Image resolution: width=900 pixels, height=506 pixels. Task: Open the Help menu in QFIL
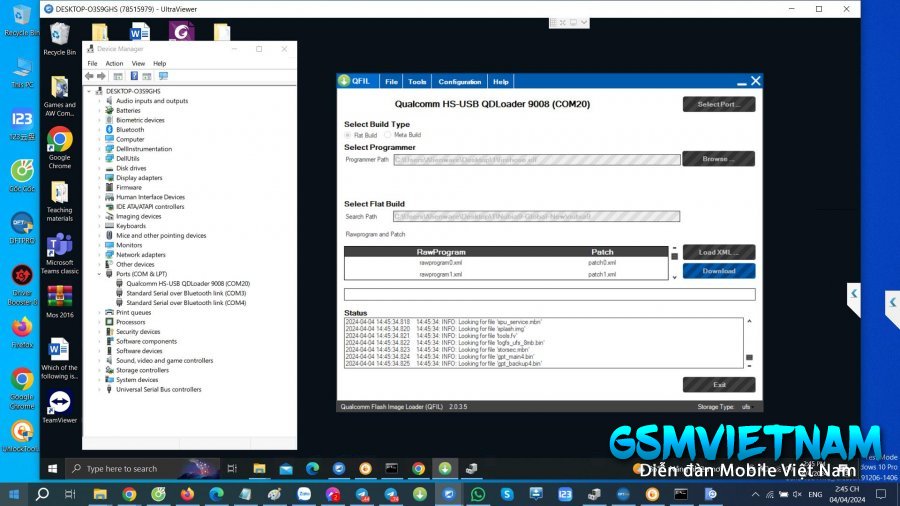click(501, 81)
